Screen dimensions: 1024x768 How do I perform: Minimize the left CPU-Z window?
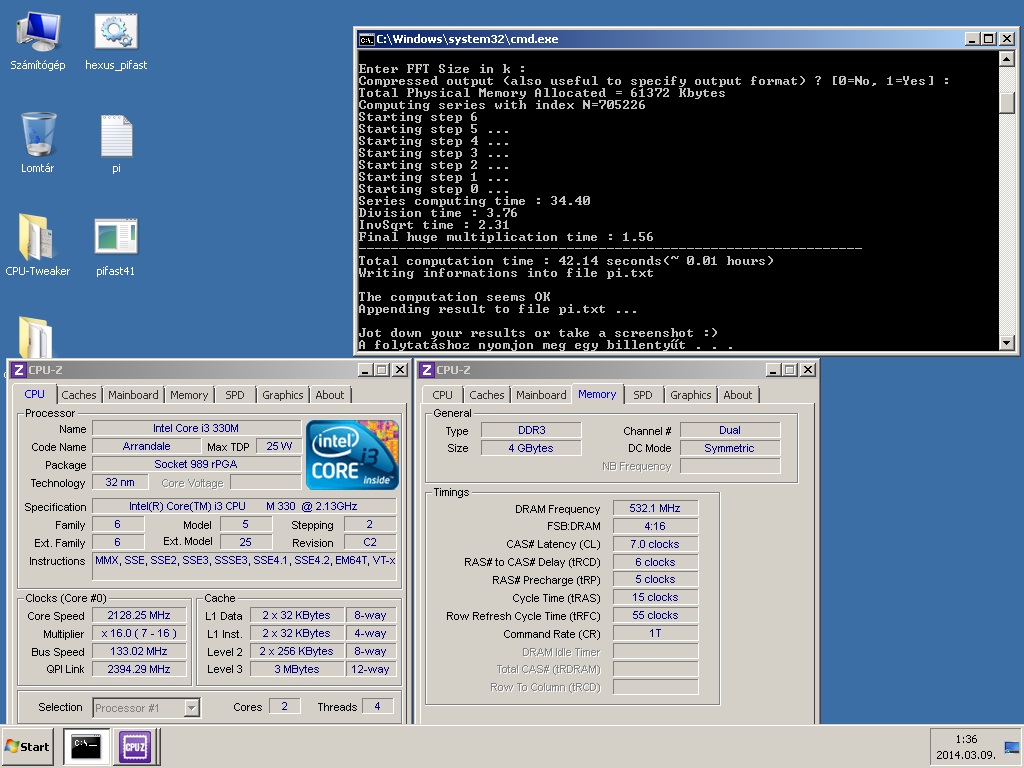[x=366, y=370]
